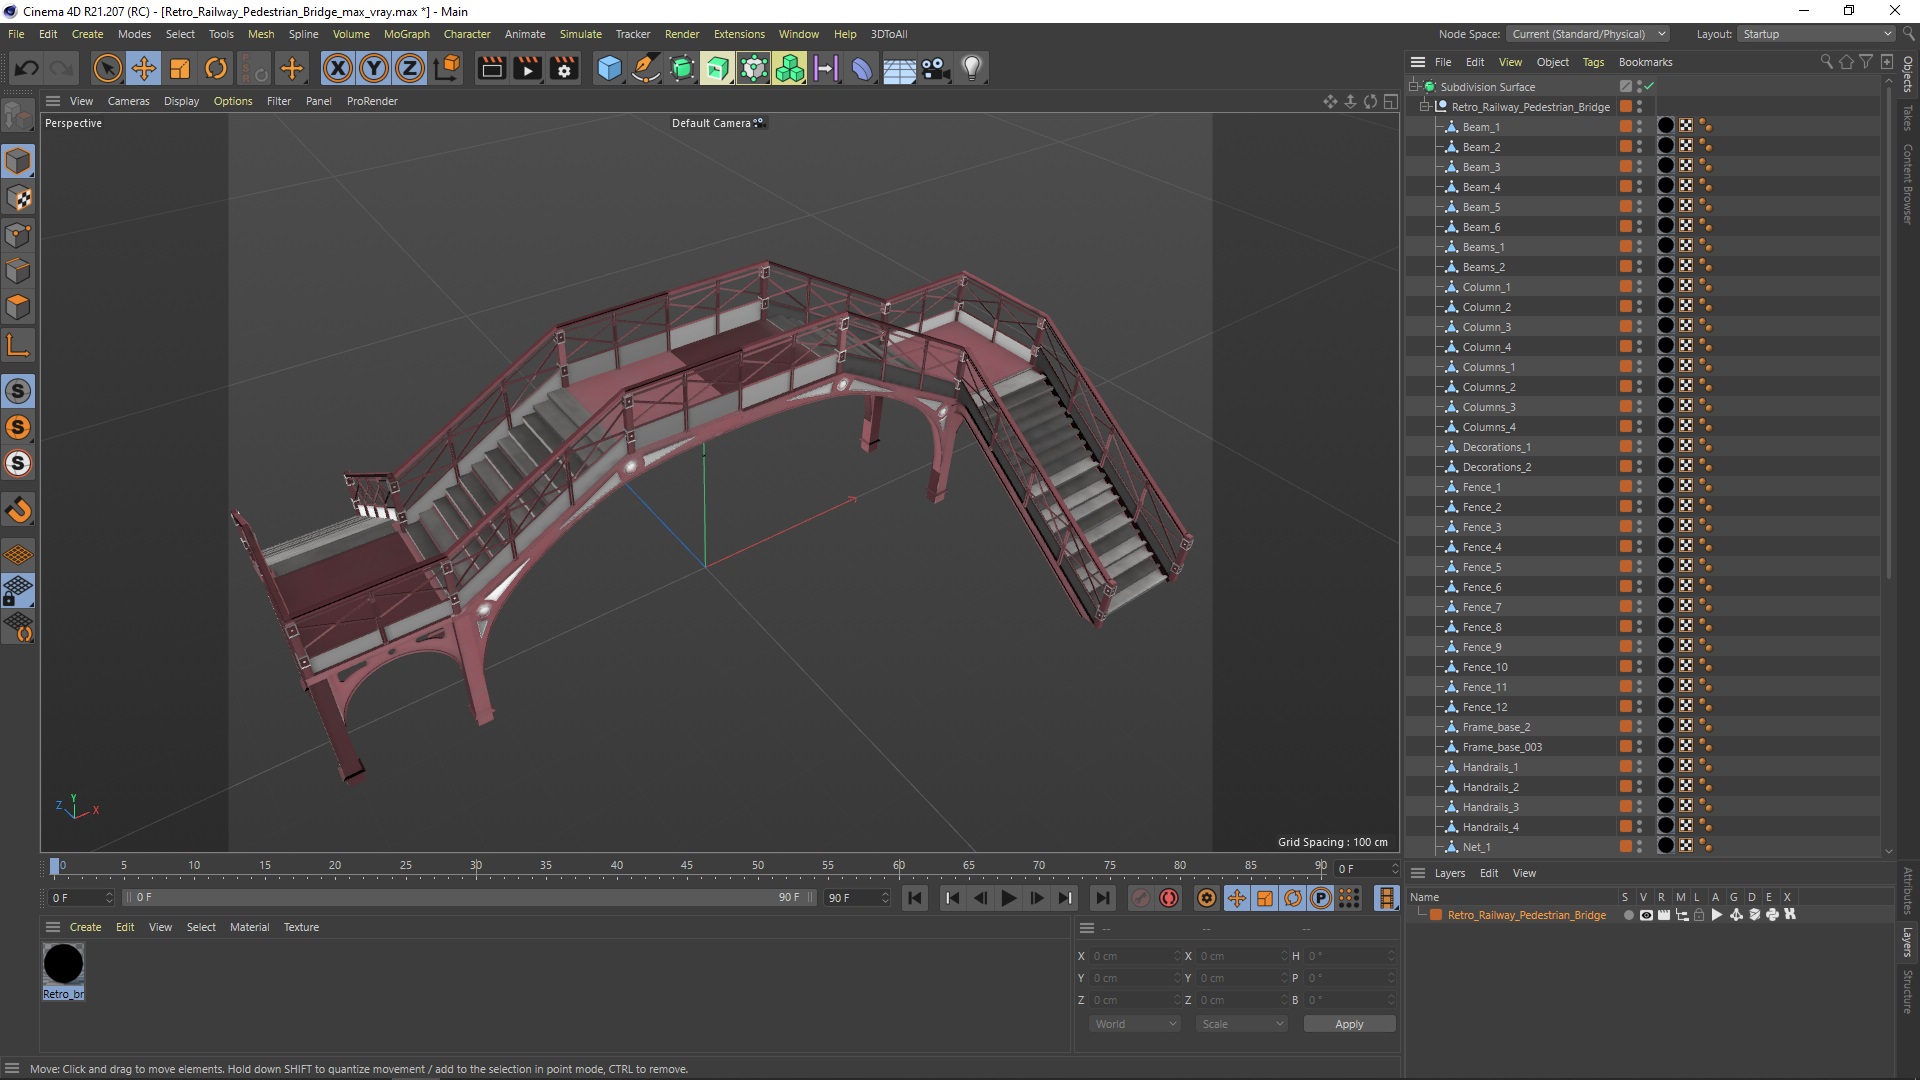The image size is (1920, 1080).
Task: Click the Light object icon
Action: [971, 68]
